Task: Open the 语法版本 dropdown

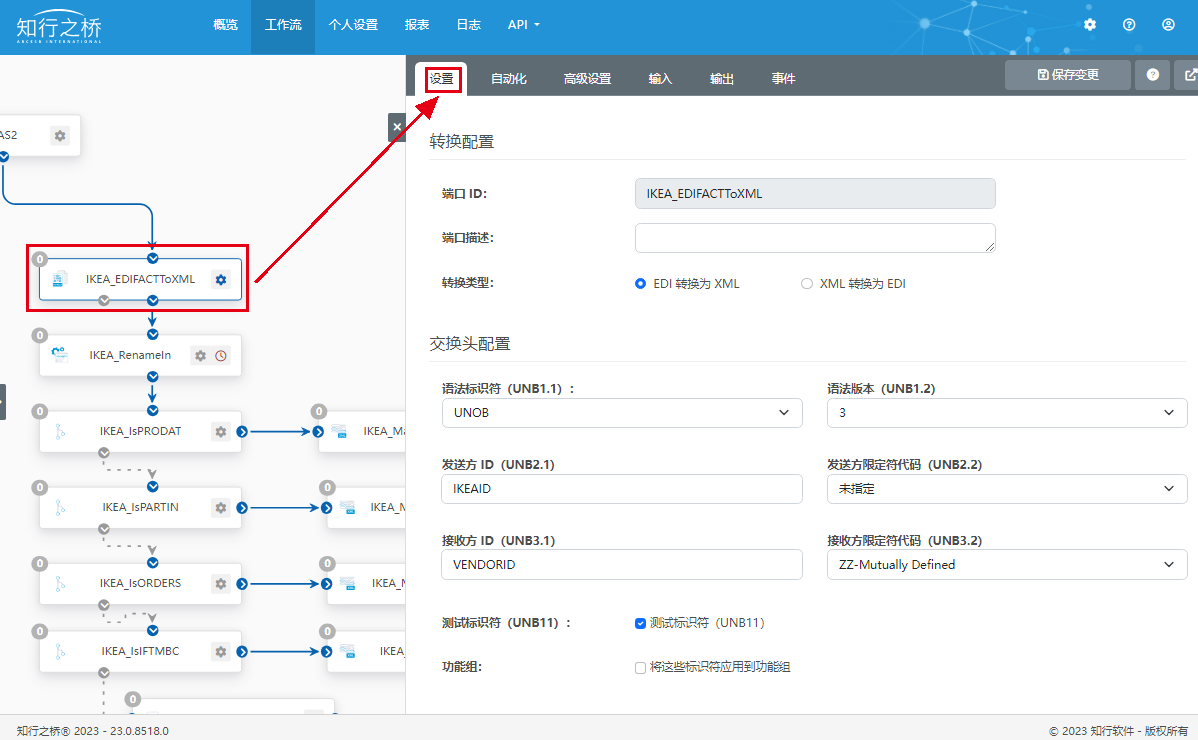Action: click(1007, 413)
